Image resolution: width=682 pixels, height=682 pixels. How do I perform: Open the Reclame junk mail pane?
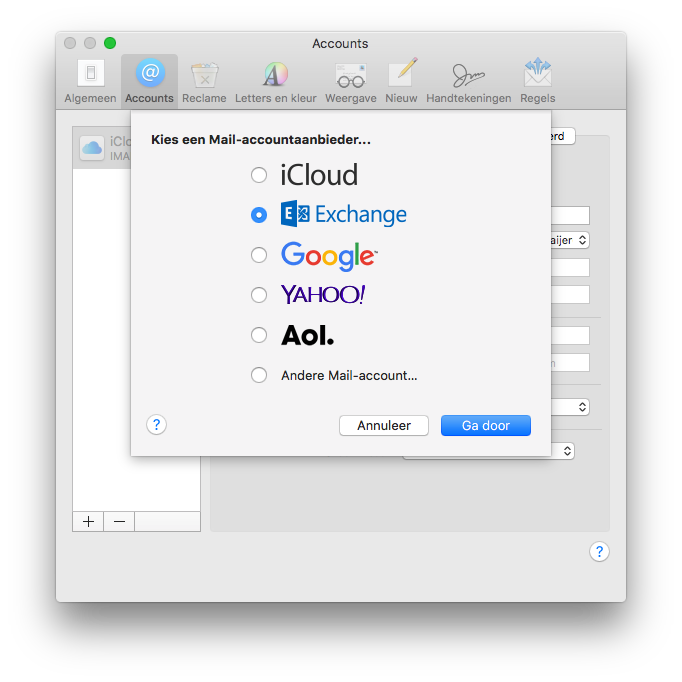[x=204, y=81]
